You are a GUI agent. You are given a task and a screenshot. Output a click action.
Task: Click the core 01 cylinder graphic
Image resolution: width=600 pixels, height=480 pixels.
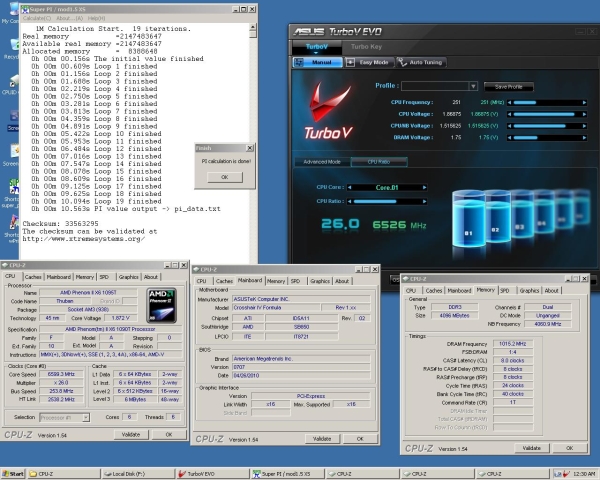tap(469, 218)
